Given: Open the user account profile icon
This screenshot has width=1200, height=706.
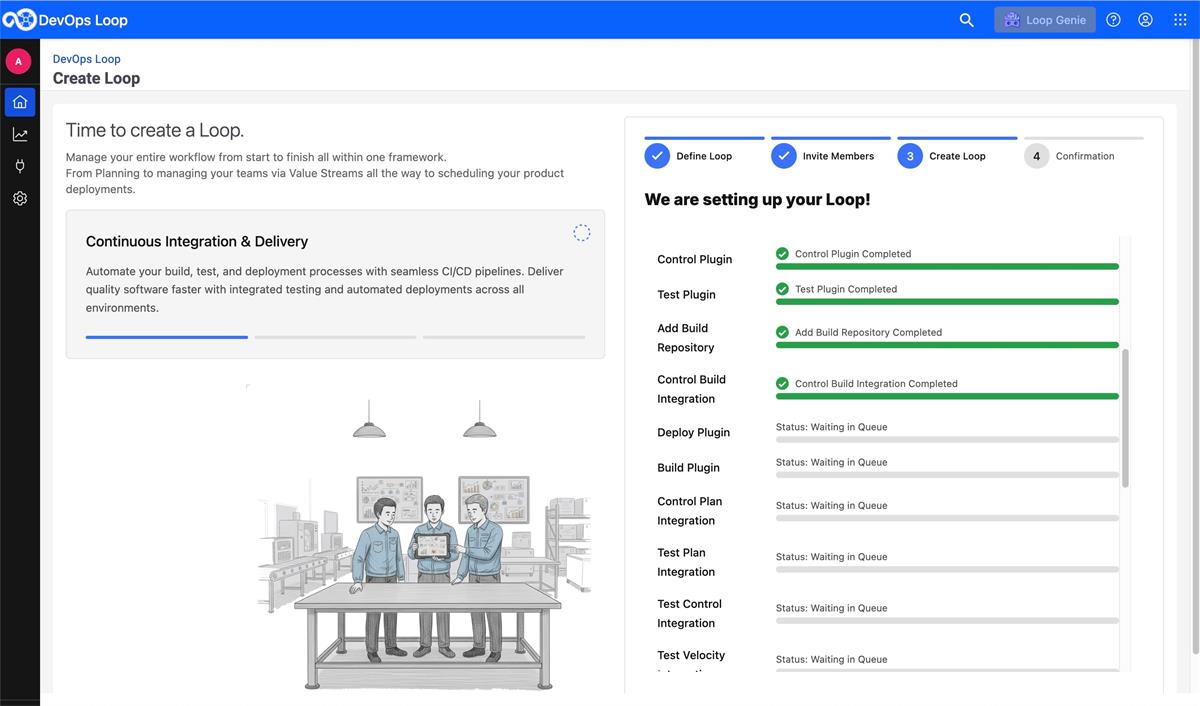Looking at the screenshot, I should click(x=1146, y=20).
